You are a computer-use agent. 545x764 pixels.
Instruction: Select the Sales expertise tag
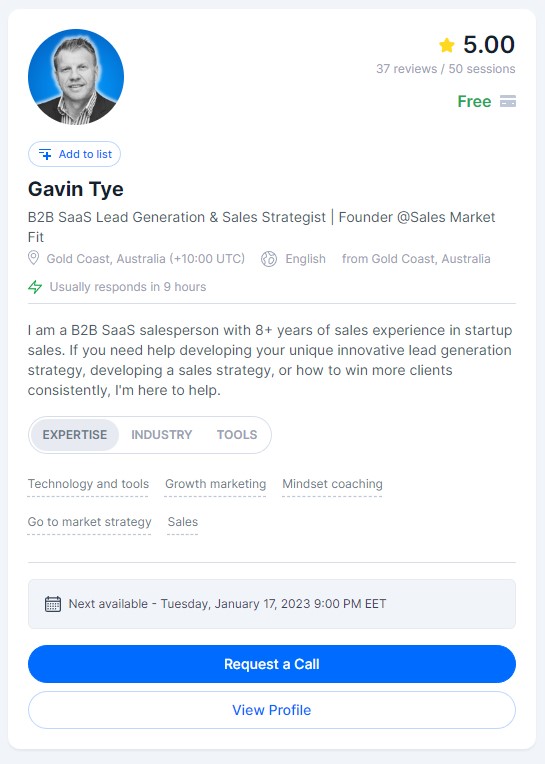coord(183,522)
